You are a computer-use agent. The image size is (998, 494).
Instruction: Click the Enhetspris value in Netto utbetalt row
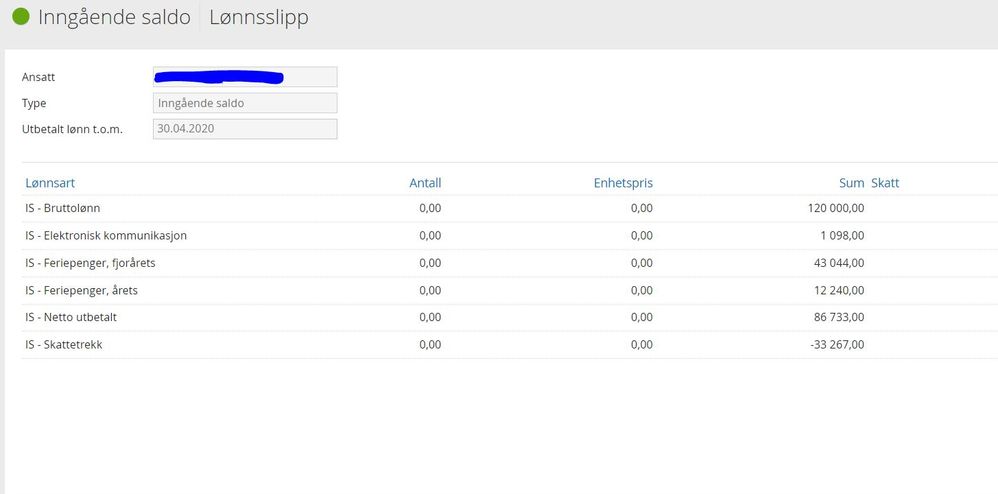pyautogui.click(x=642, y=317)
